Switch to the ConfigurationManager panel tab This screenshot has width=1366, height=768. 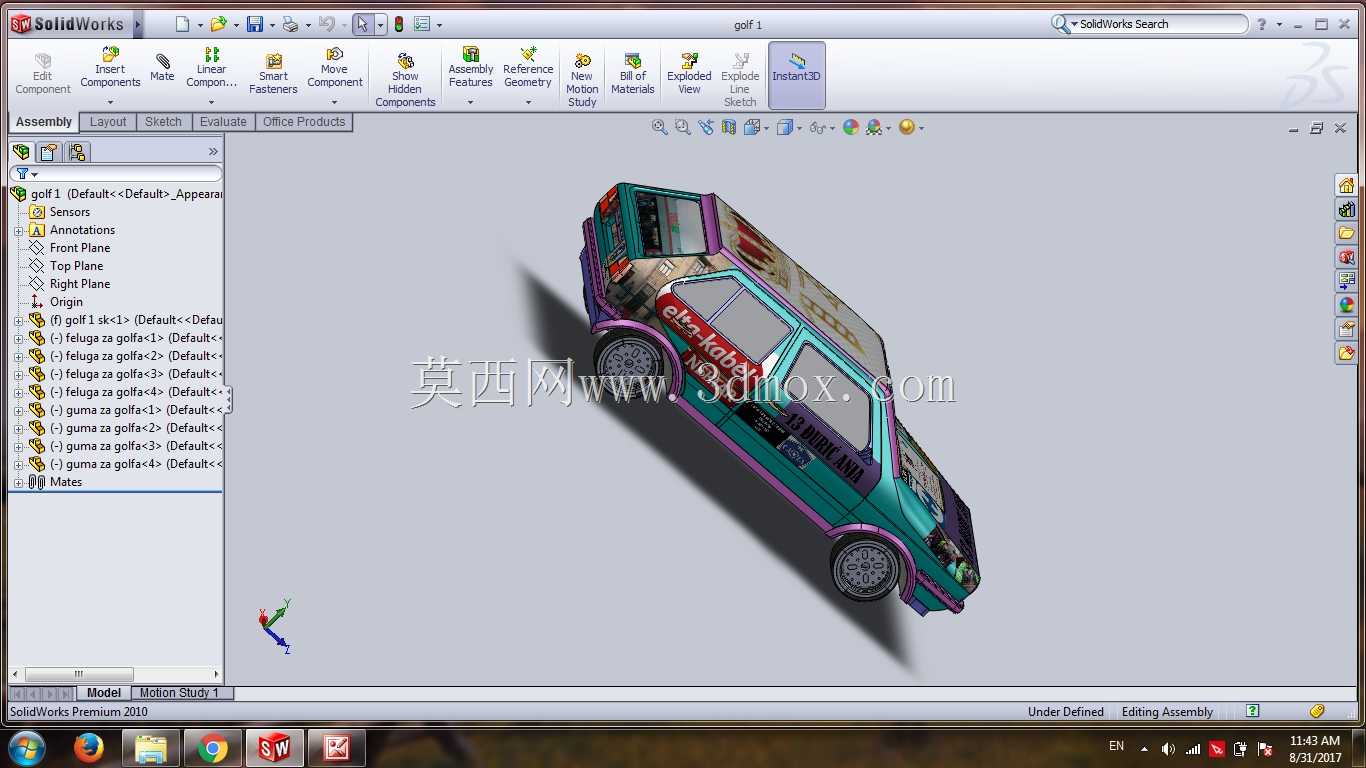pos(77,152)
